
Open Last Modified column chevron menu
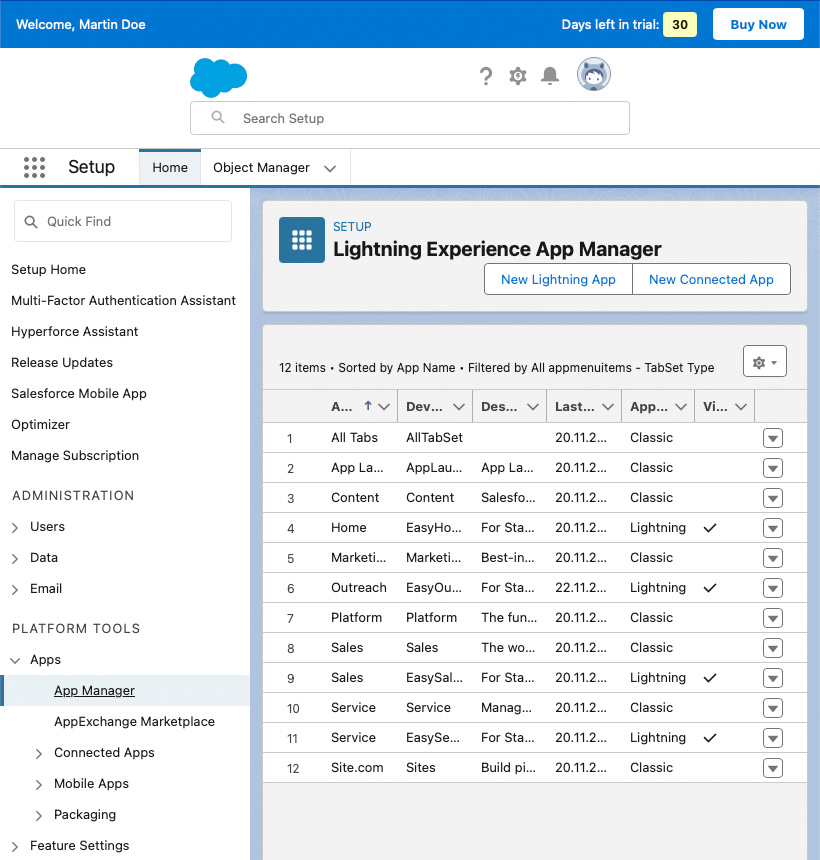(x=607, y=407)
